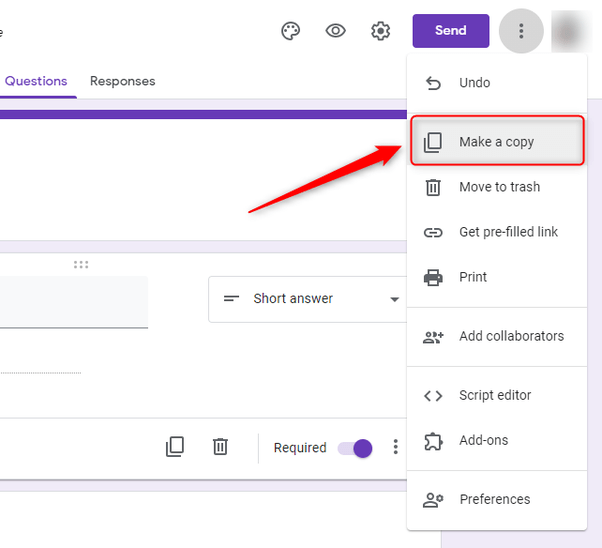This screenshot has width=602, height=548.
Task: Click the short answer lines icon
Action: [x=232, y=298]
